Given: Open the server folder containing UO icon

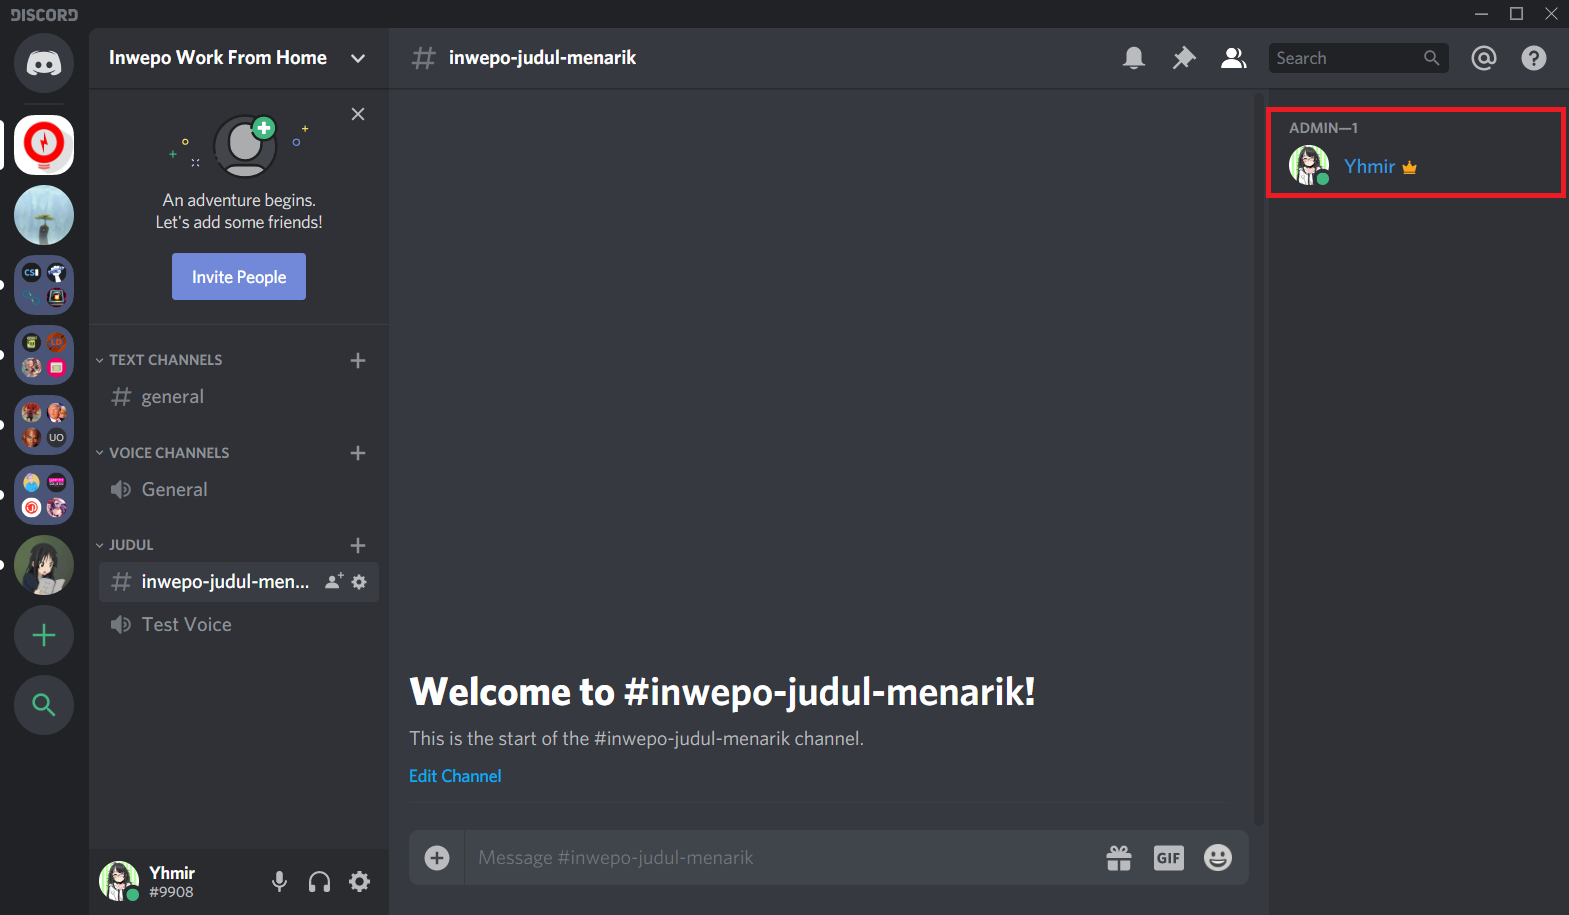Looking at the screenshot, I should click(x=44, y=425).
